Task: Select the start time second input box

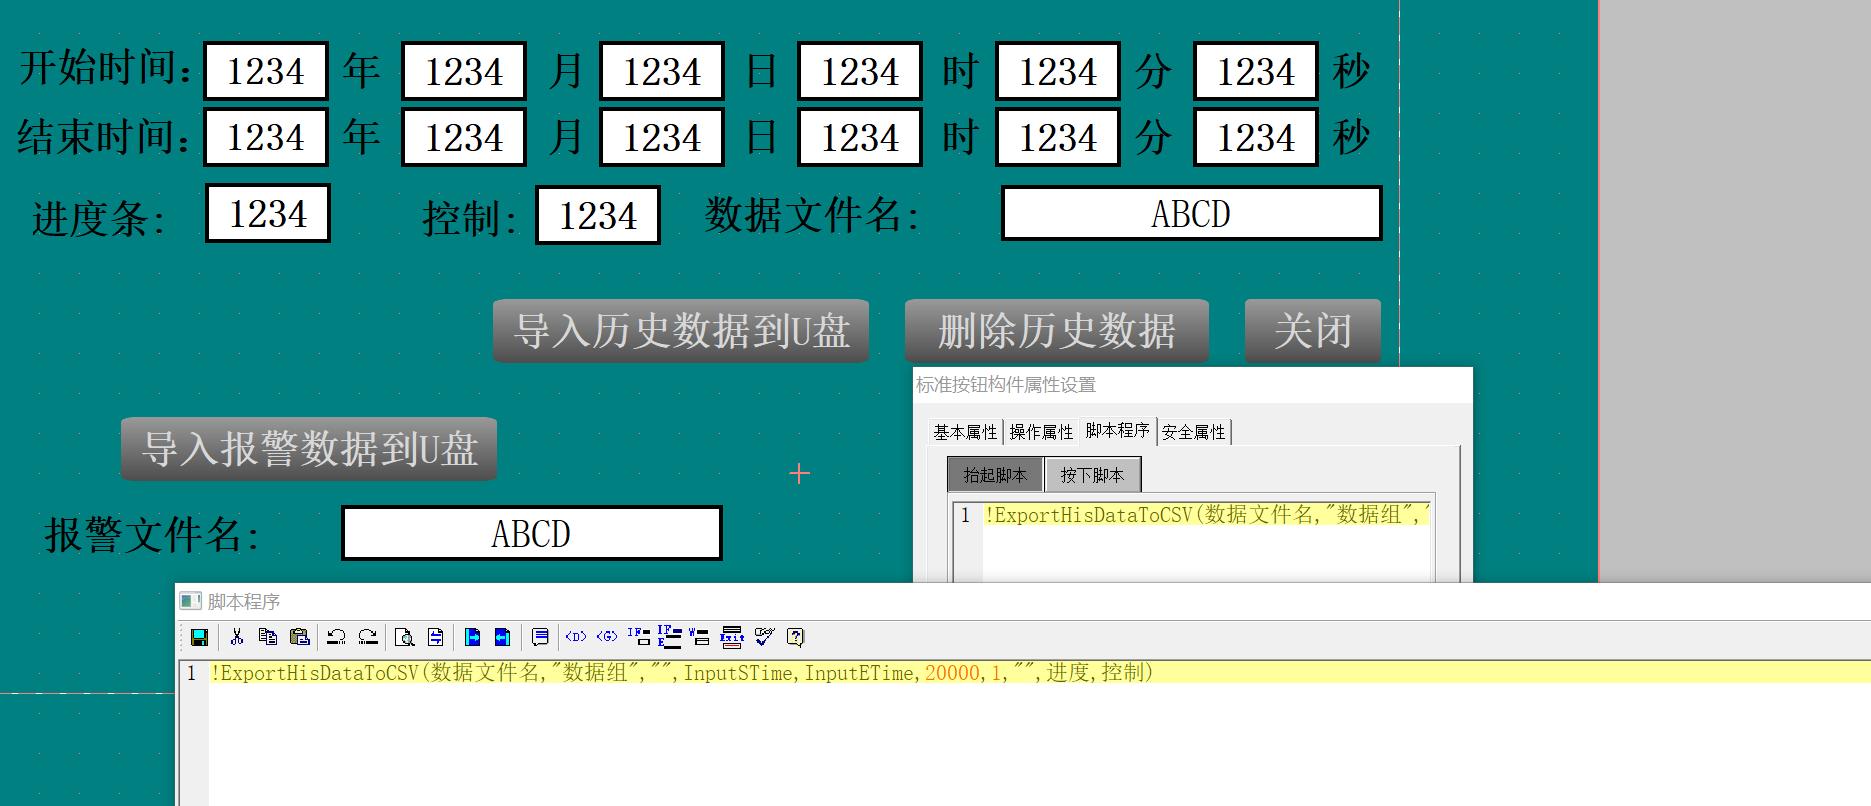Action: tap(1256, 71)
